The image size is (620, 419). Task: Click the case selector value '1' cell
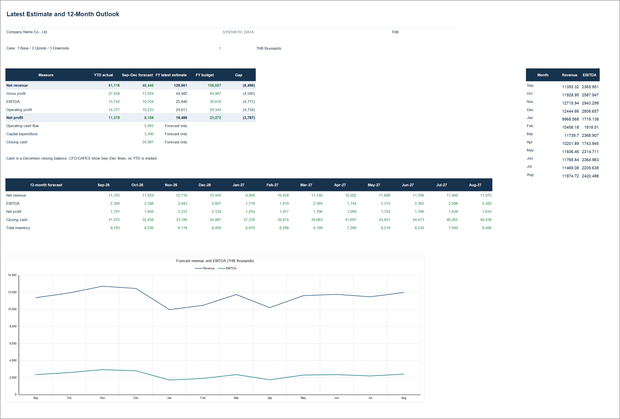click(x=220, y=48)
